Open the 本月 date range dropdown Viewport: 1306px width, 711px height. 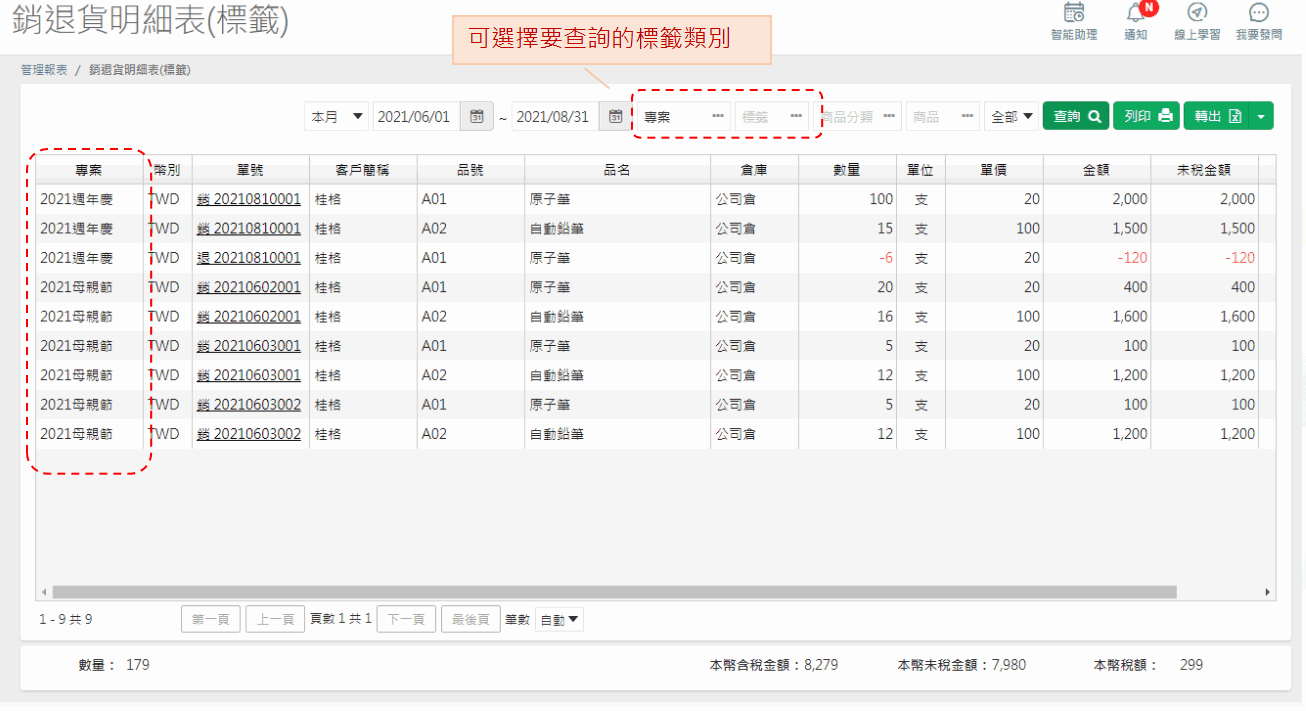click(337, 116)
